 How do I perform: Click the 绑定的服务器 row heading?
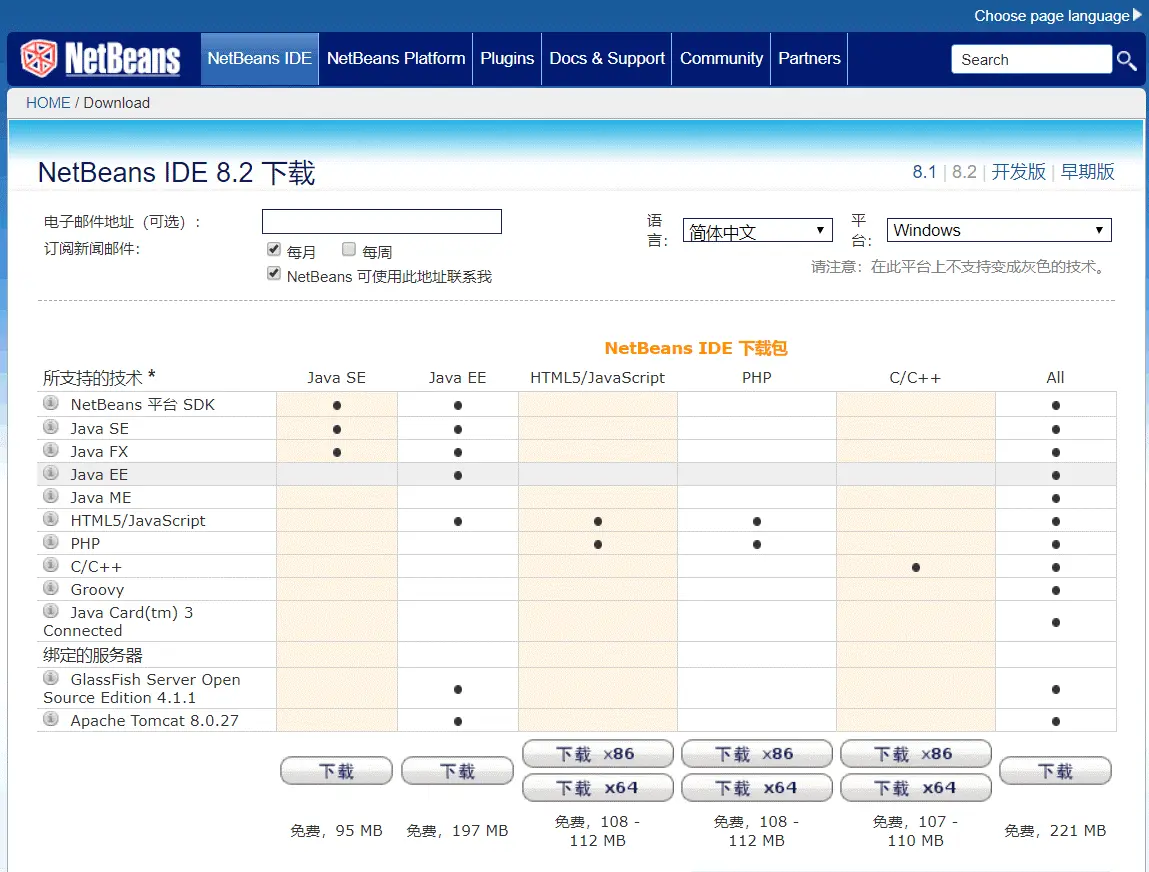tap(92, 655)
